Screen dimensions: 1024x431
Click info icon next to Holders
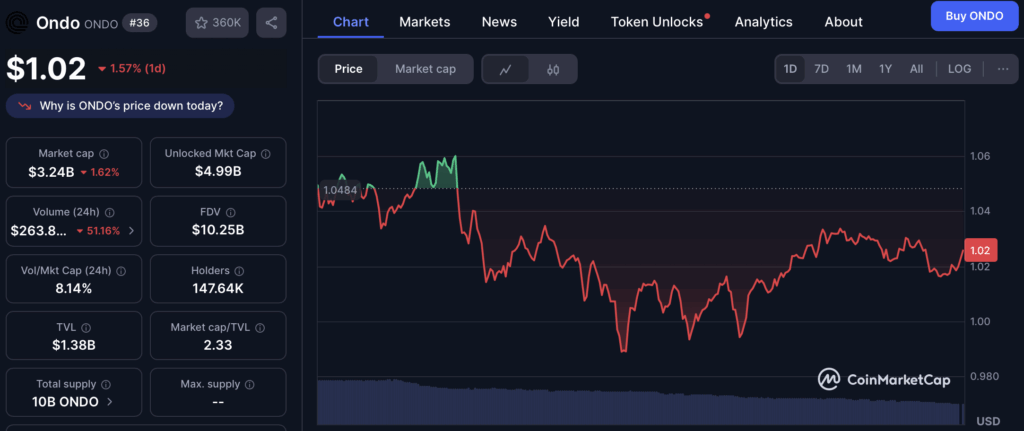239,270
